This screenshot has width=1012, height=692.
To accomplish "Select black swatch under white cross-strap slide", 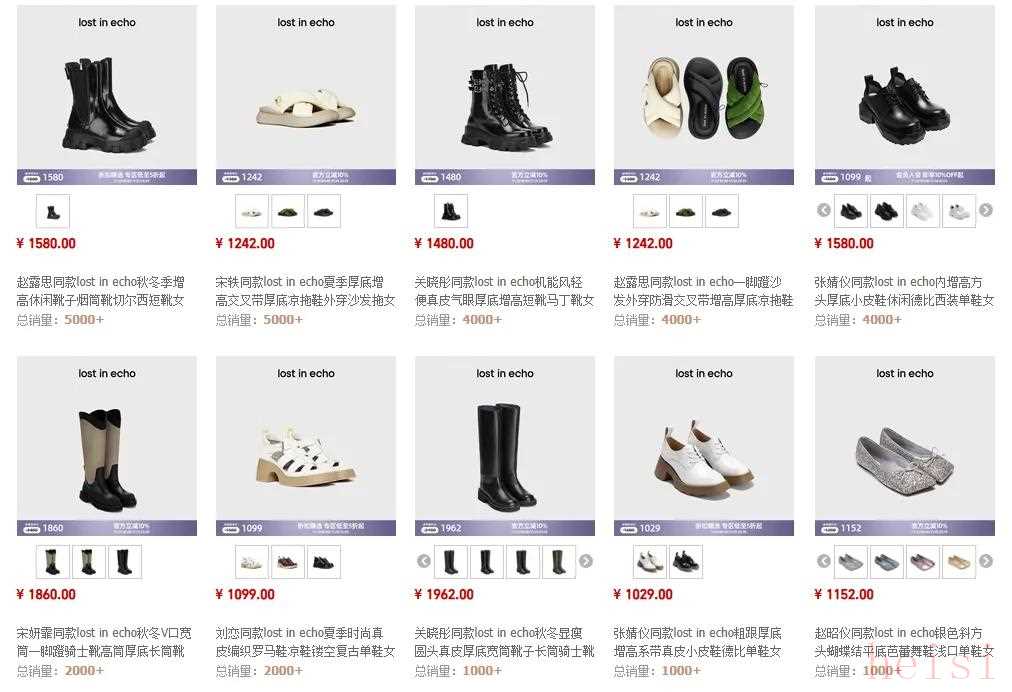I will click(x=324, y=211).
